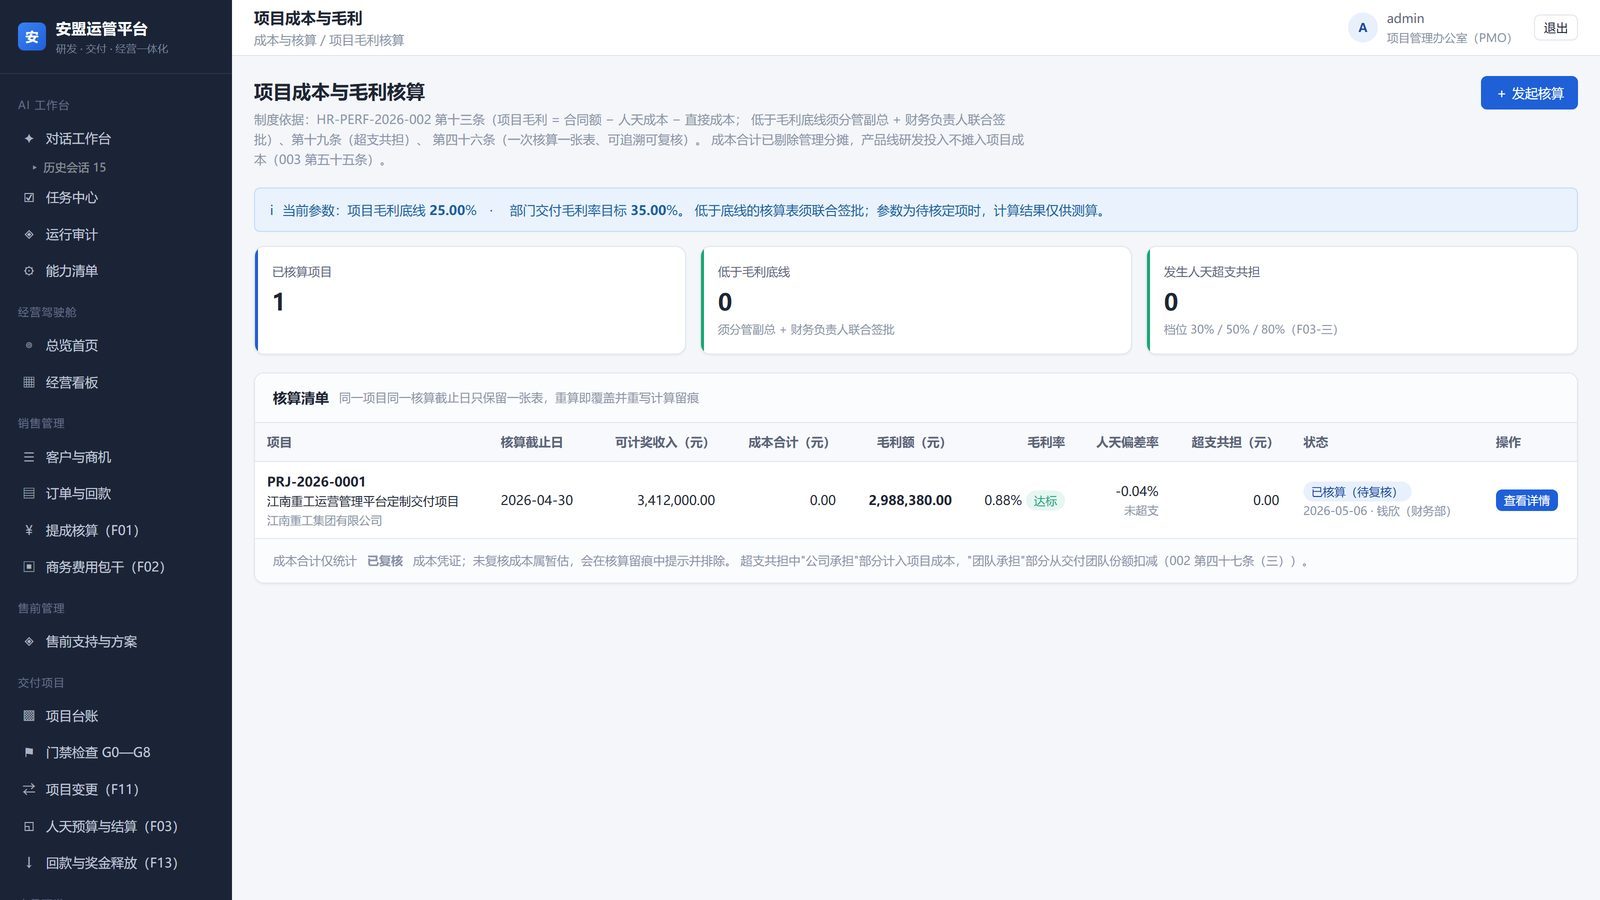The image size is (1600, 900).
Task: Open 订单与回款 page
Action: (x=116, y=493)
